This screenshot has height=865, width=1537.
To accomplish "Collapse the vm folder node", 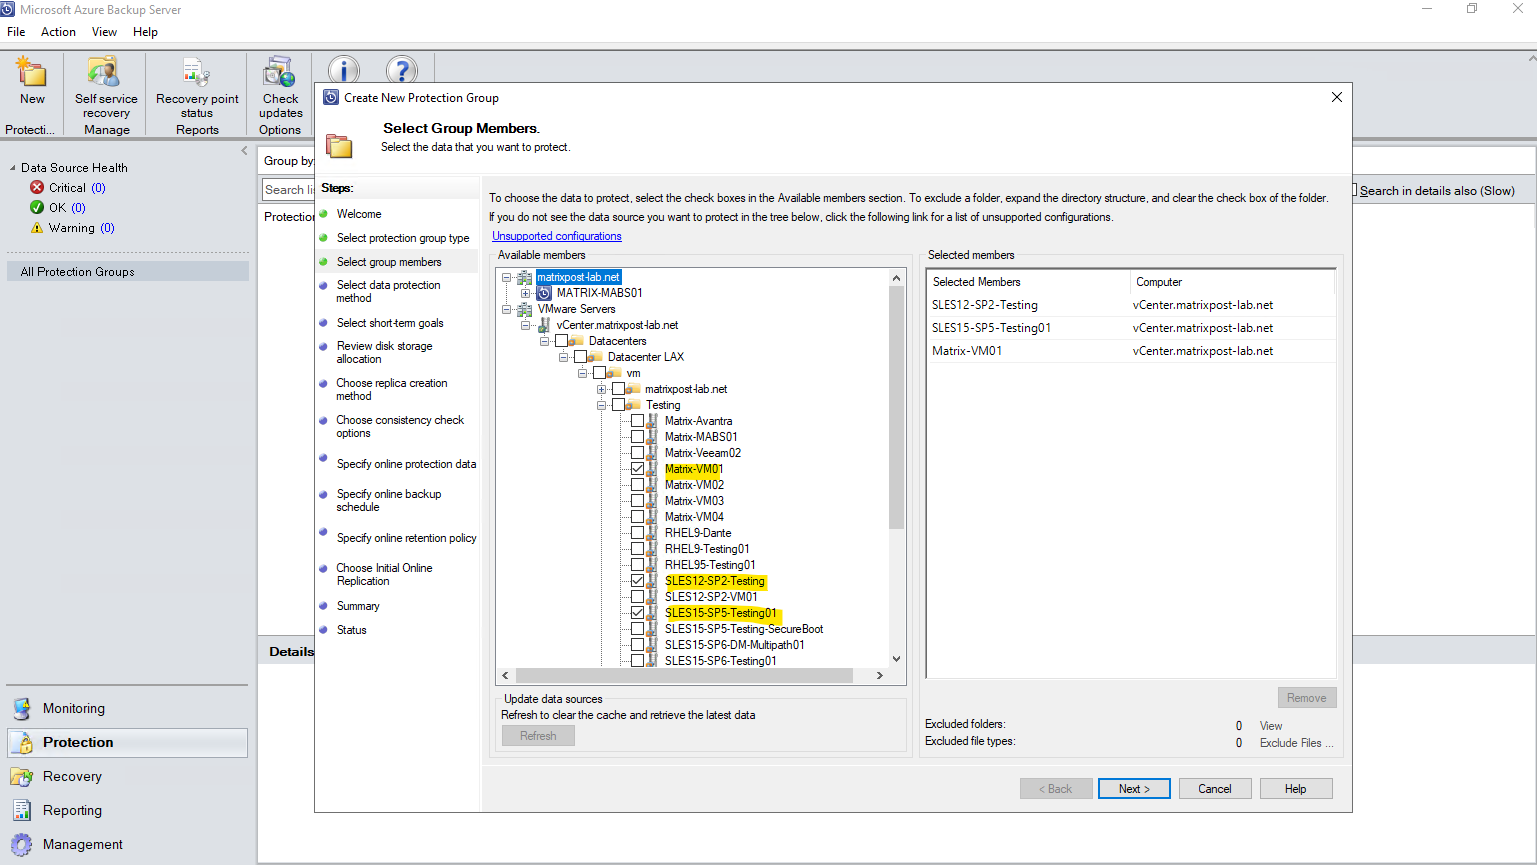I will [582, 373].
